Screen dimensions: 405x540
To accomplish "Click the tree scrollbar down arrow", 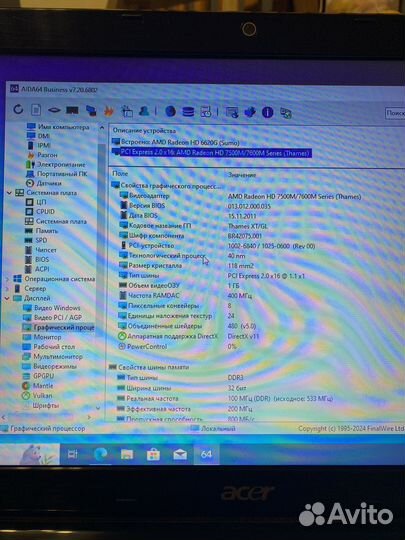I will point(98,408).
